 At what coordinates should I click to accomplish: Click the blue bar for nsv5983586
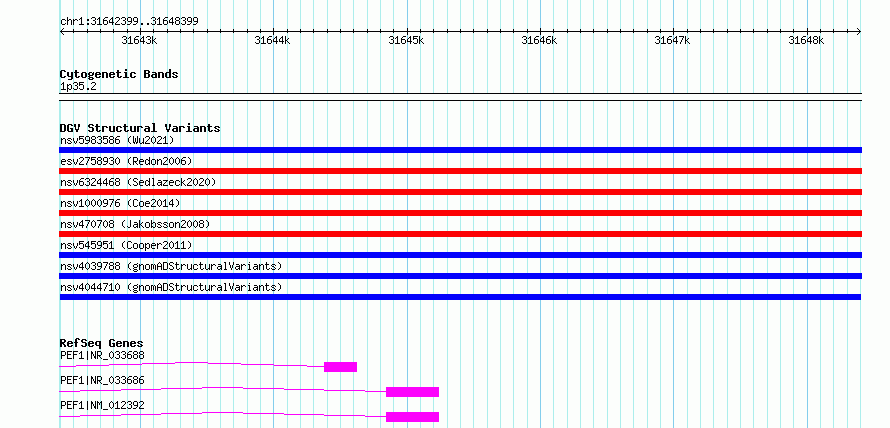460,150
